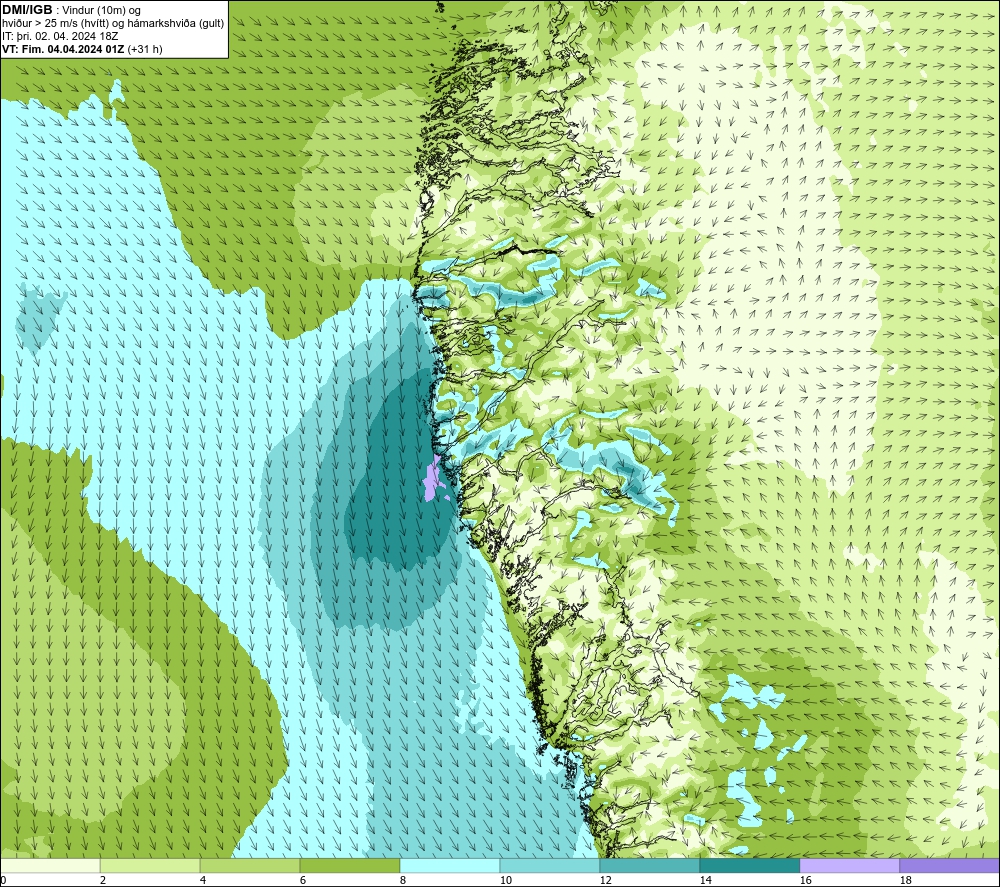Image resolution: width=1000 pixels, height=887 pixels.
Task: Click the purple wind maximum patch on the coast
Action: 434,479
